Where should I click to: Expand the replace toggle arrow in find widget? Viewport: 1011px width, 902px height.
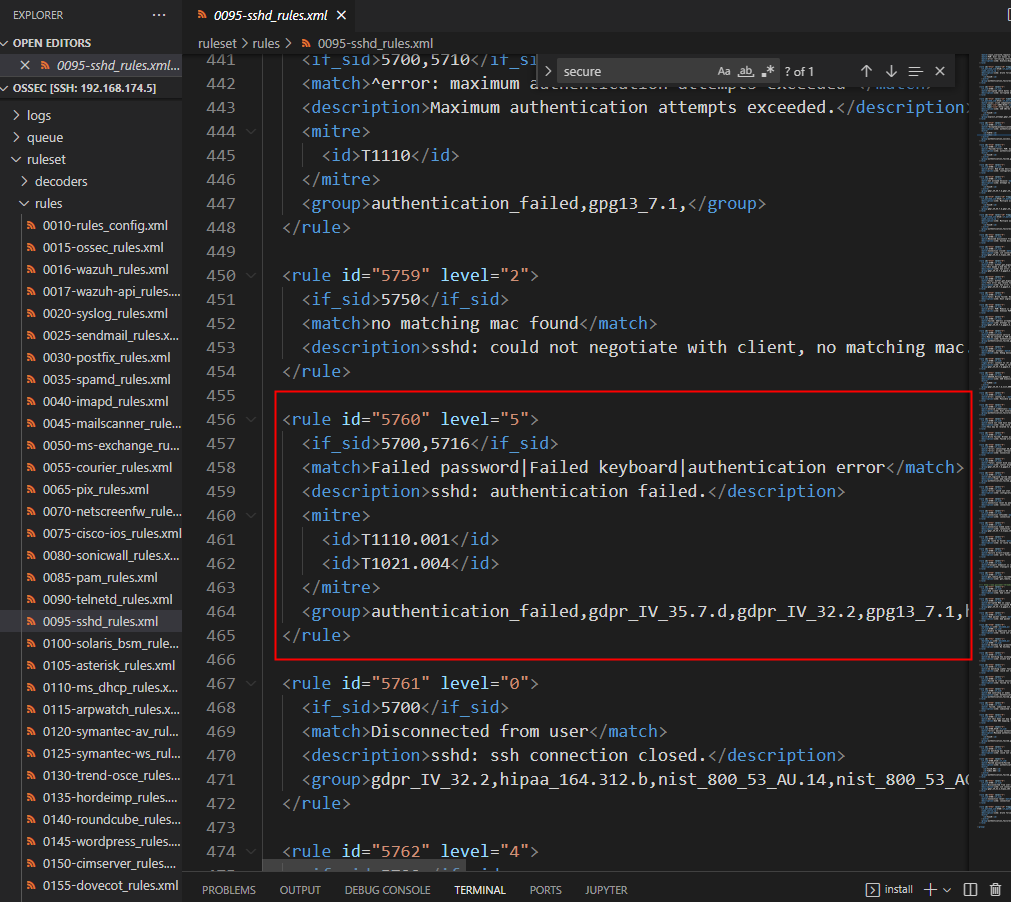[x=548, y=71]
